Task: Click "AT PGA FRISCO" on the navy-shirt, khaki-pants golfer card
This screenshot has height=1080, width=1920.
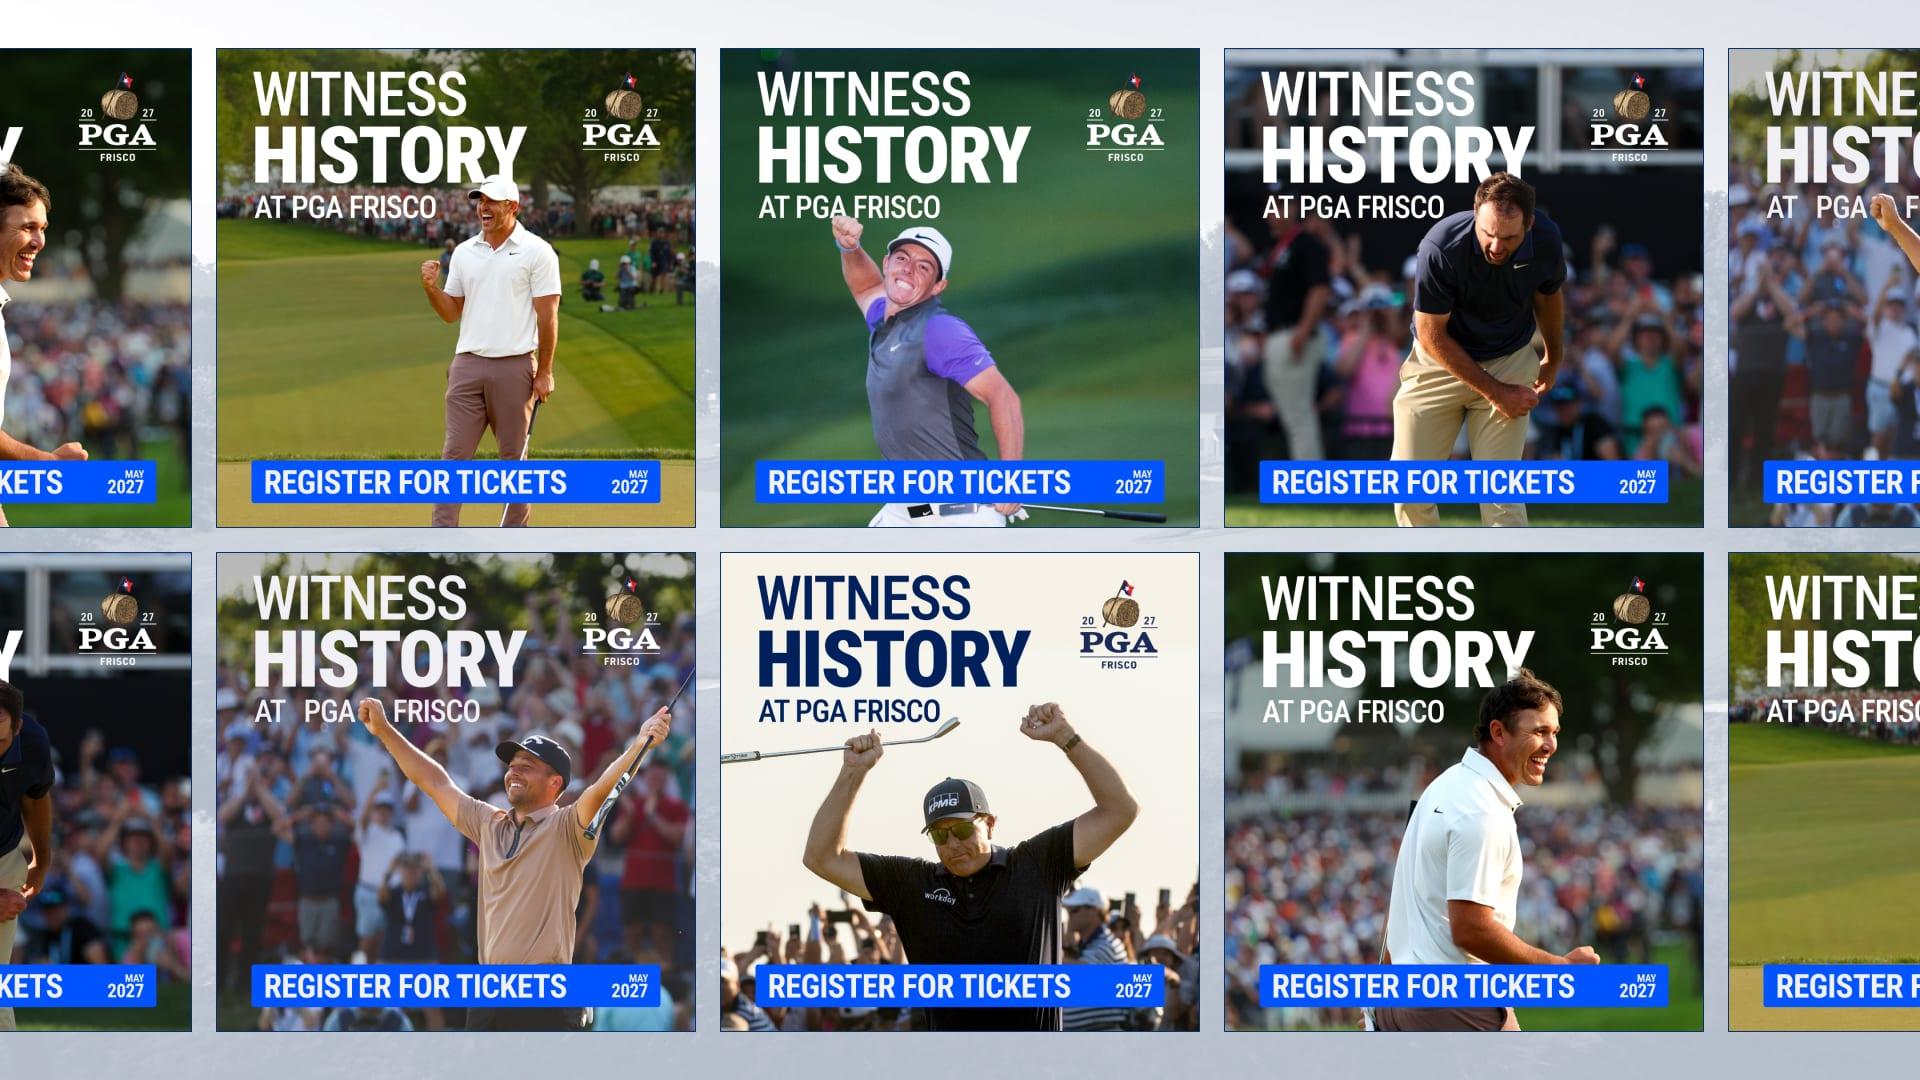Action: 1353,208
